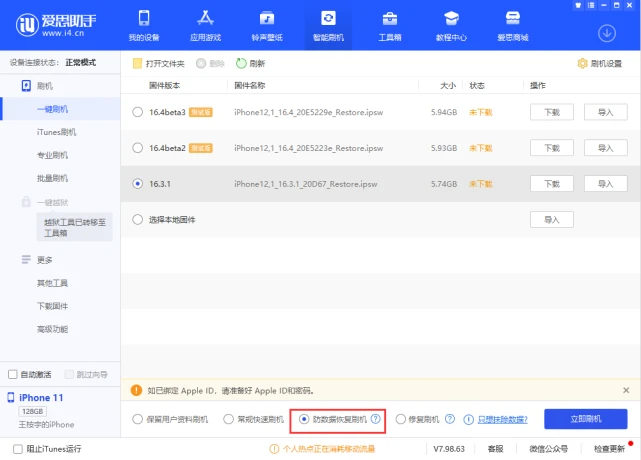This screenshot has height=460, width=641.
Task: Select iTunes刷机 in sidebar
Action: [56, 132]
